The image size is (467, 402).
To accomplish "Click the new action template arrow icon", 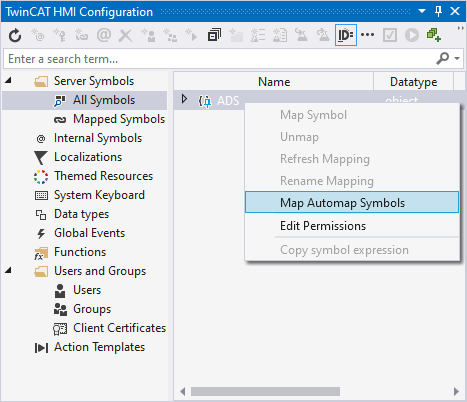I will point(192,35).
